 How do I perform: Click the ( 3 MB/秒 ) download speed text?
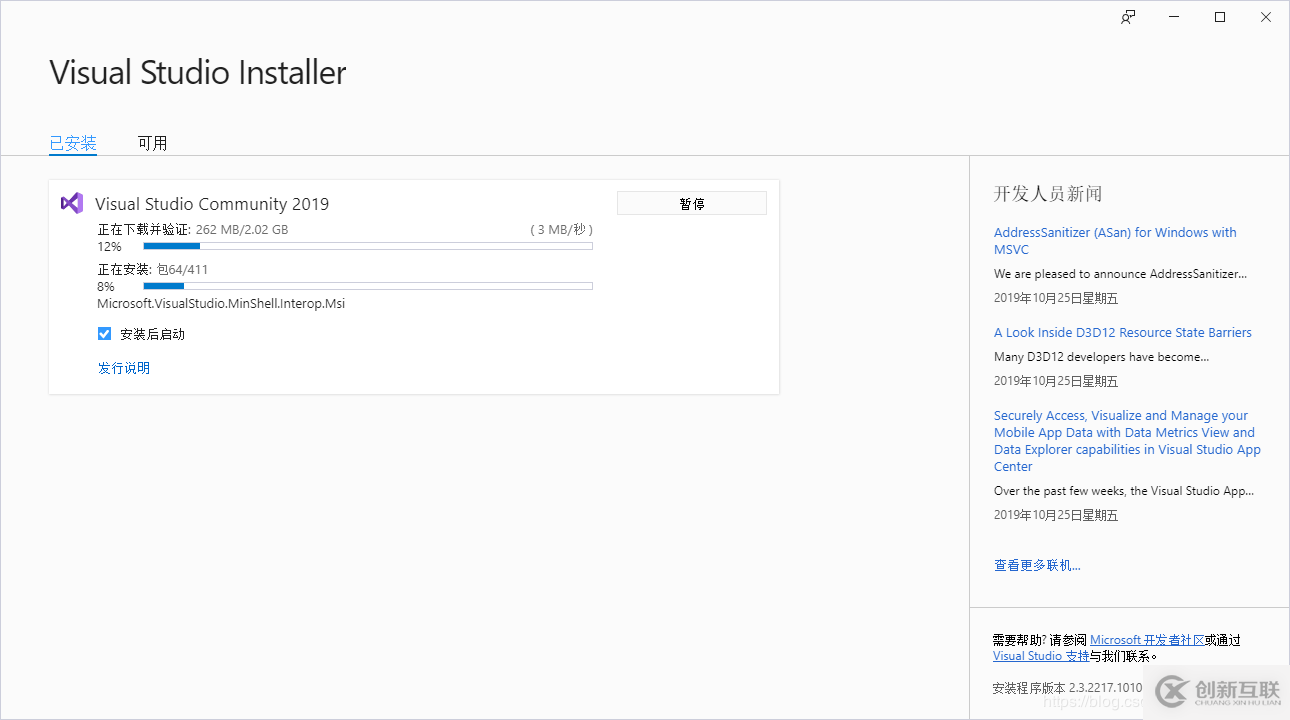point(561,230)
